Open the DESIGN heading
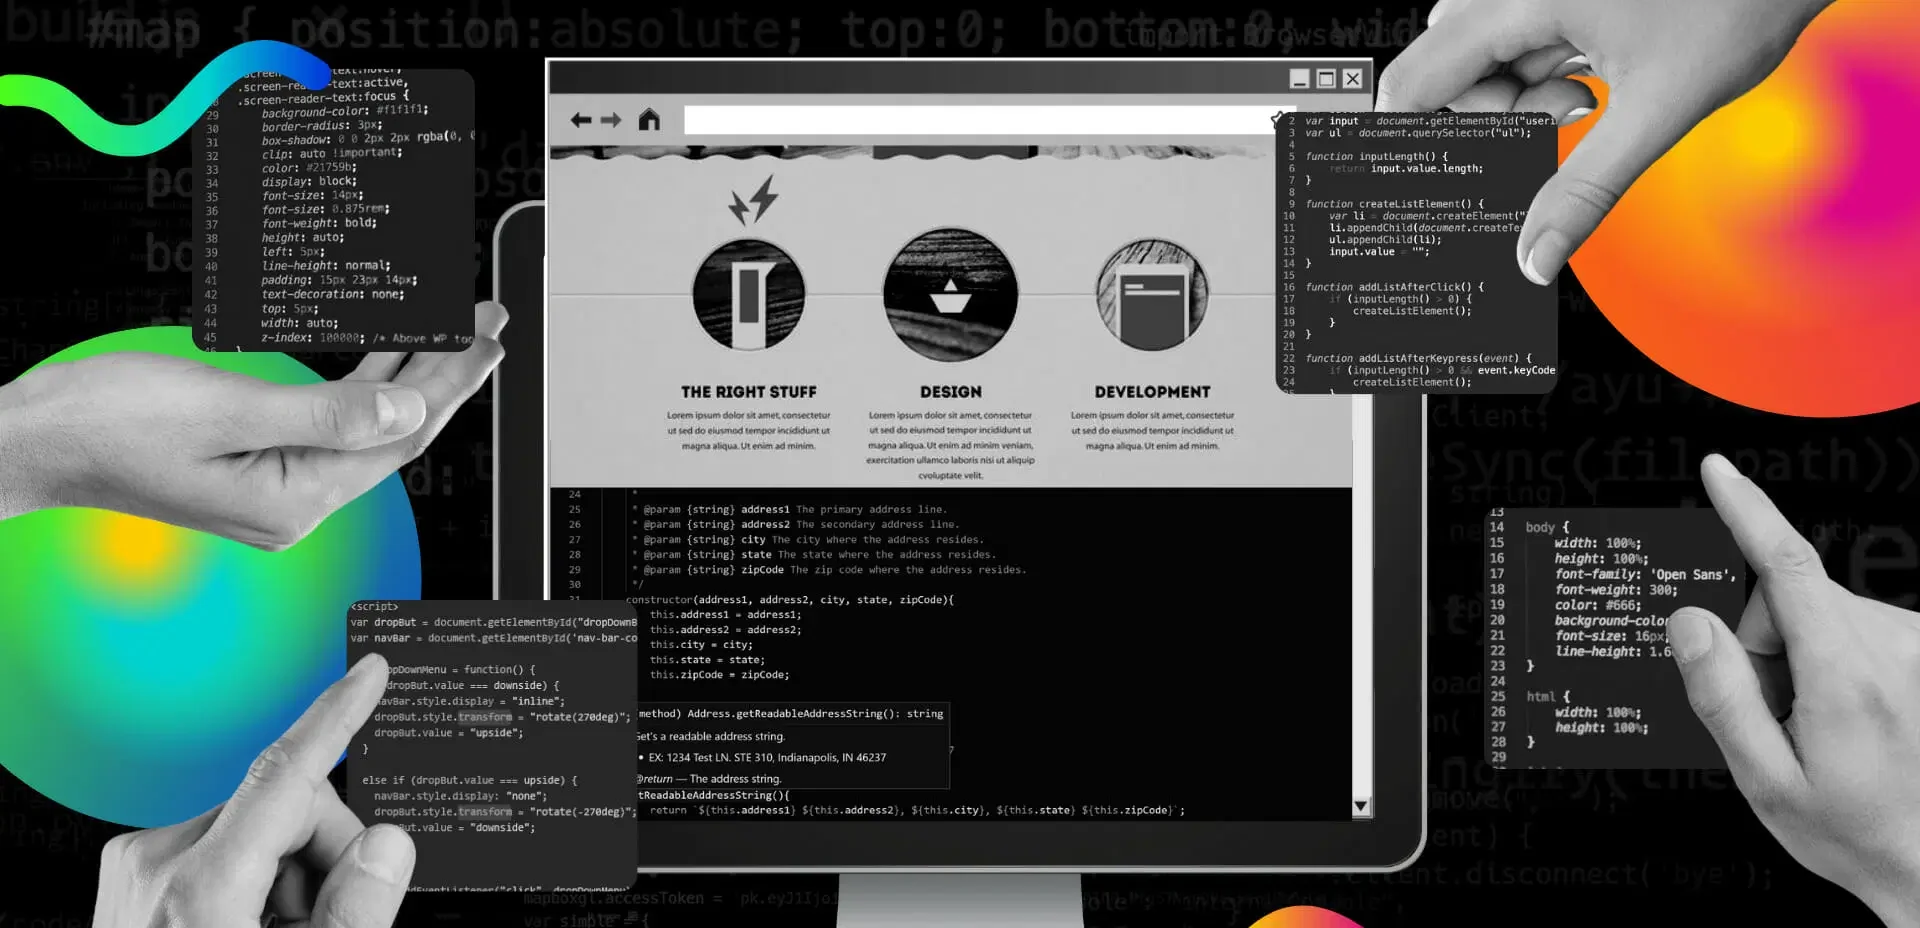The height and width of the screenshot is (928, 1920). (x=950, y=392)
